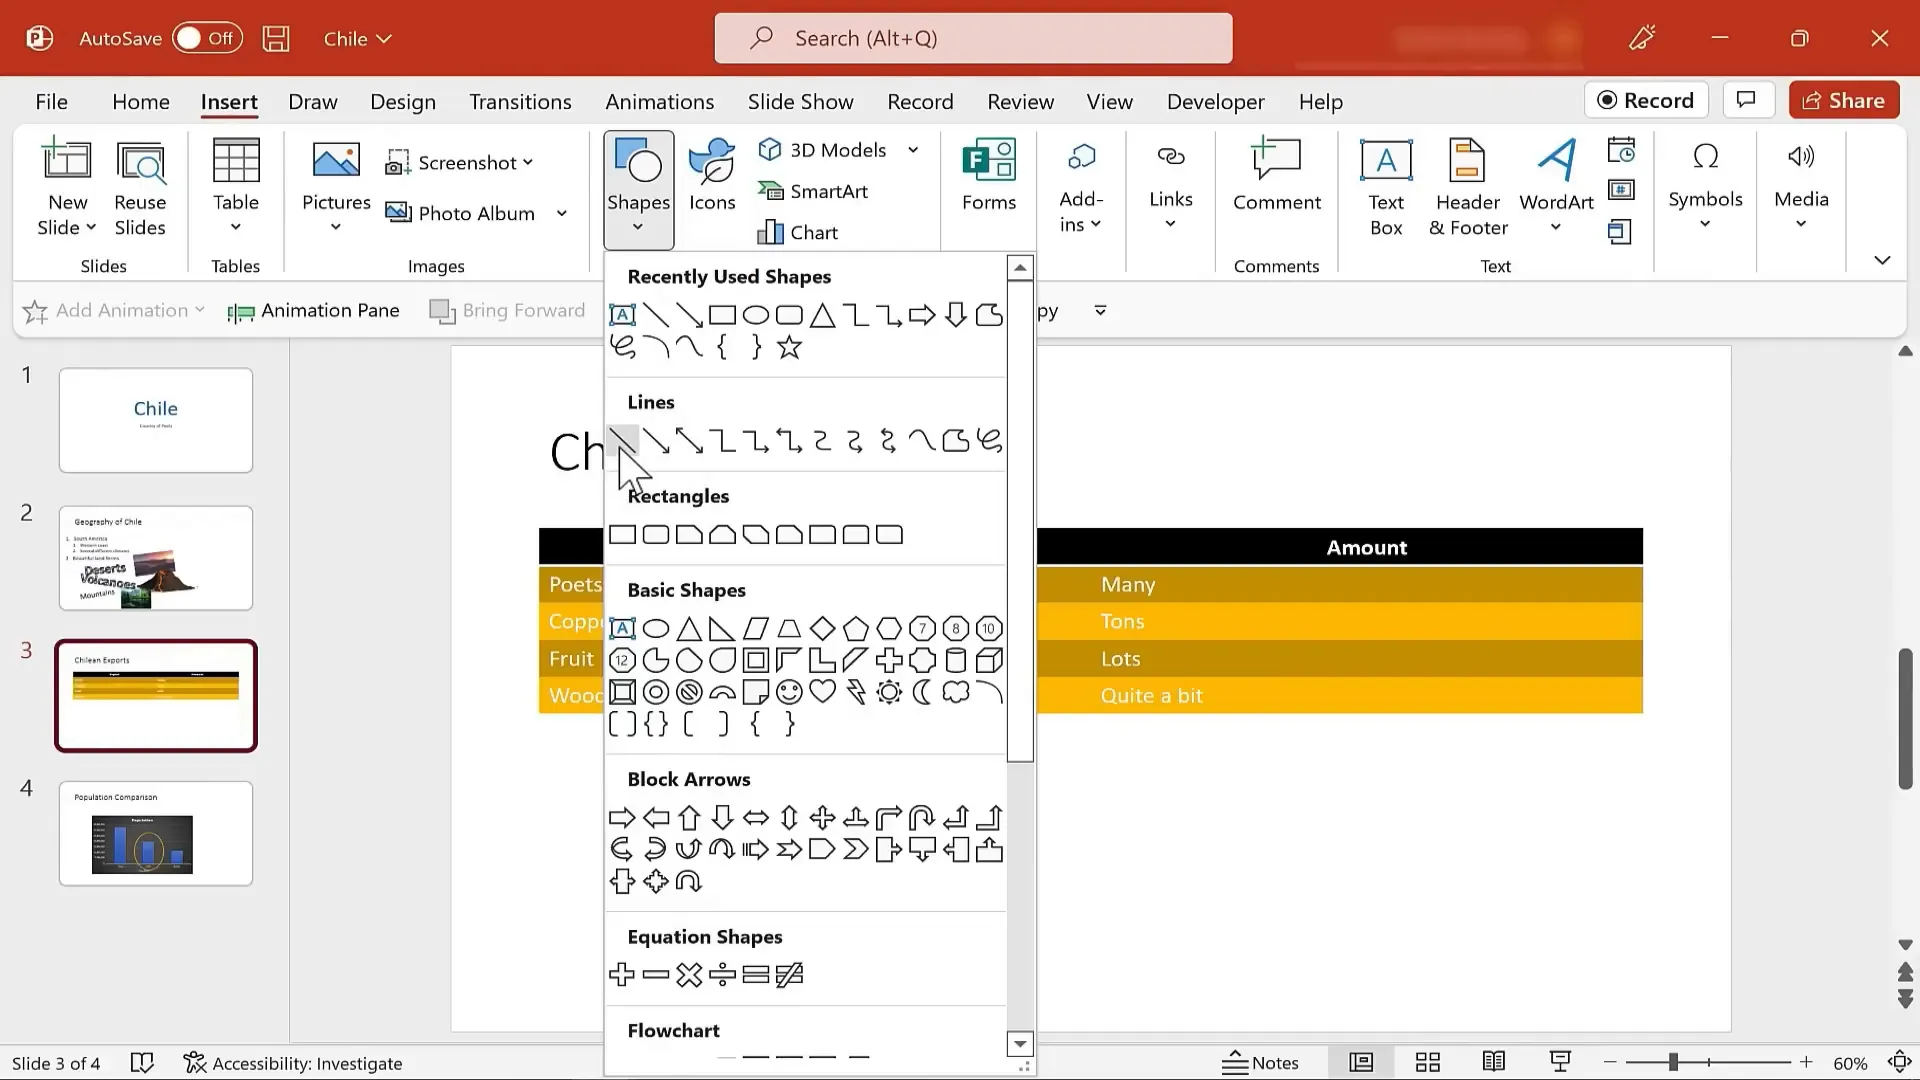Click Accessibility: Investigate in status bar

(x=293, y=1063)
